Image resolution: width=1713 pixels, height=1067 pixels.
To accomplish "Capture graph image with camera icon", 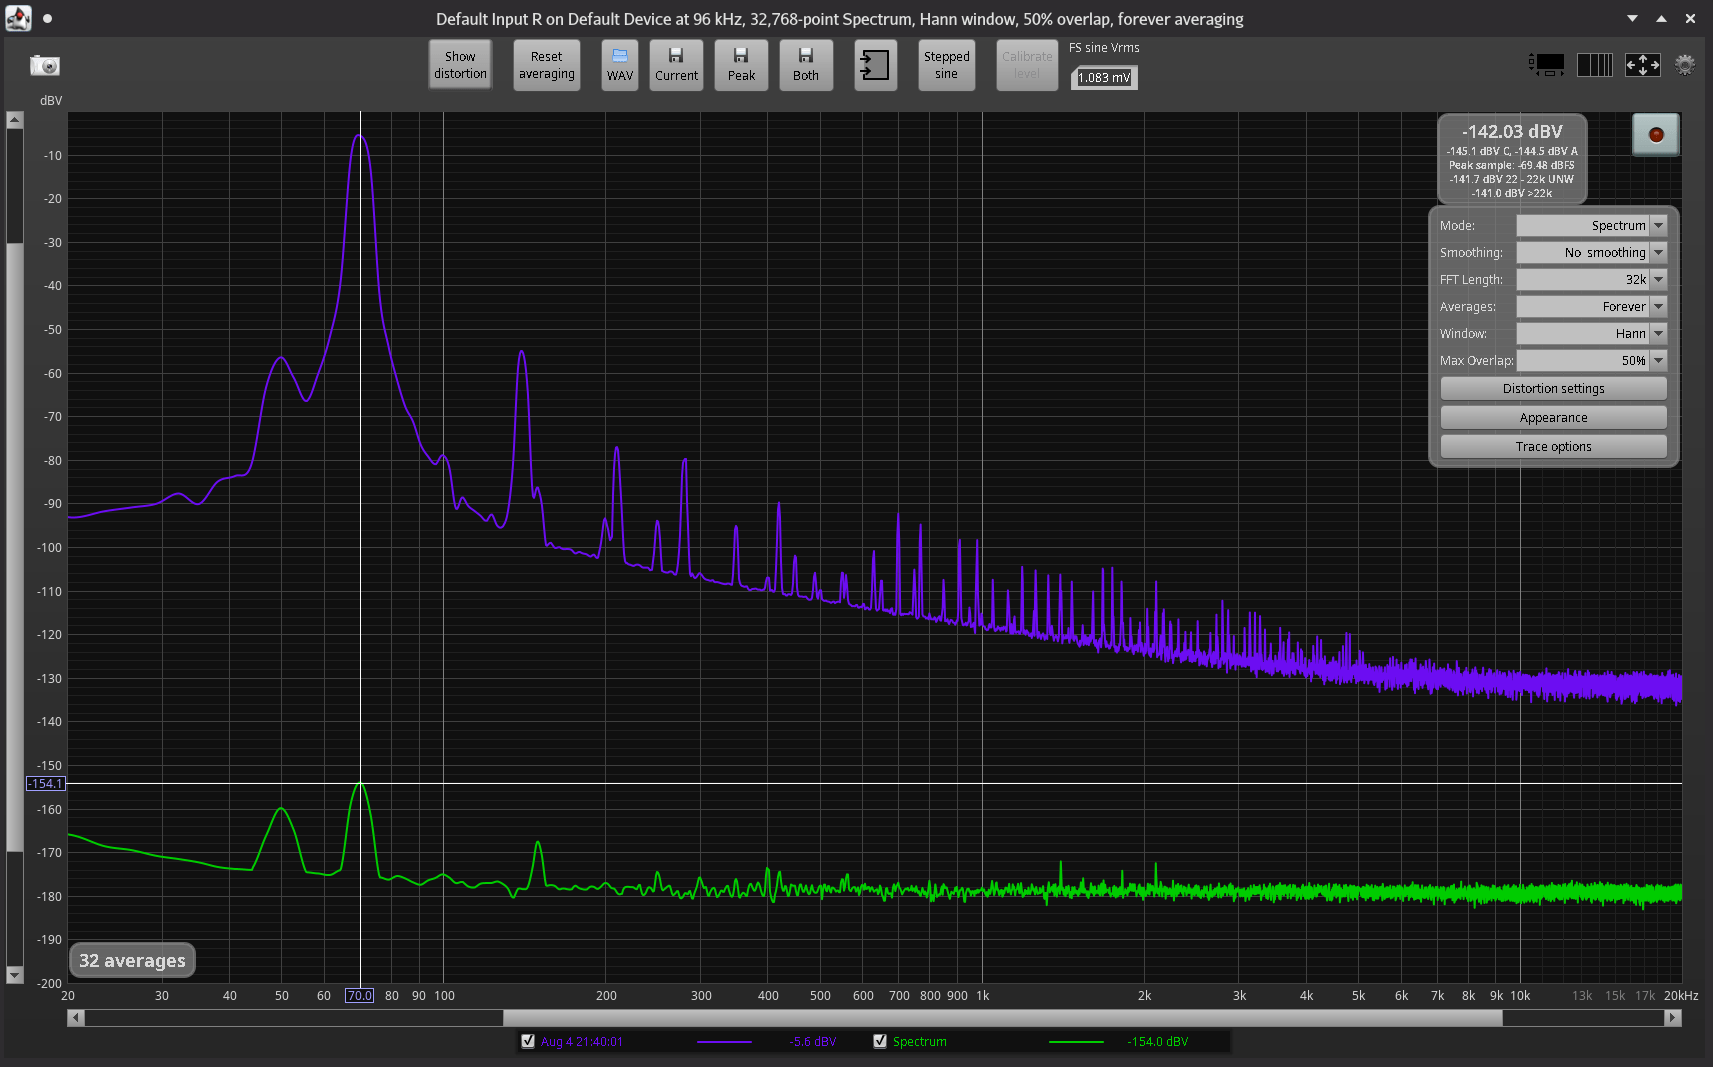I will (45, 66).
